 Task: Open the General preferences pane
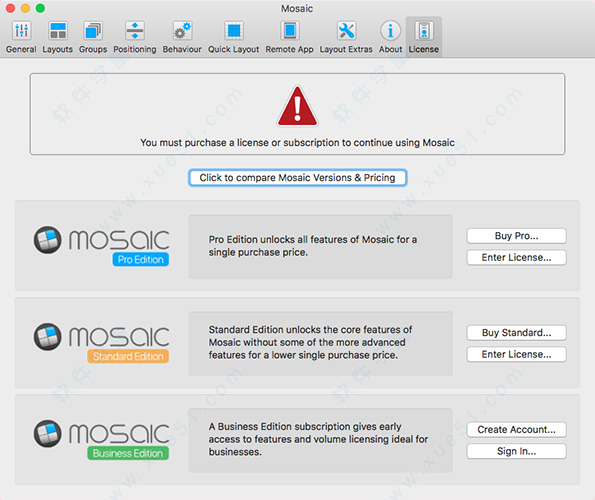pyautogui.click(x=21, y=37)
